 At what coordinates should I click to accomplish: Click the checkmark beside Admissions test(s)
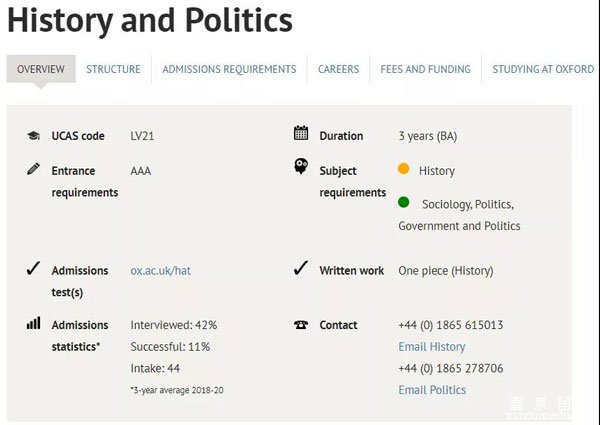33,268
